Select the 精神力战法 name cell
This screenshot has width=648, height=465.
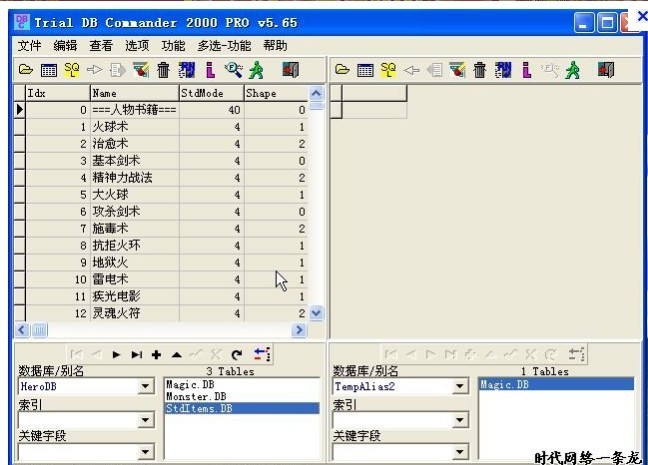click(x=135, y=178)
